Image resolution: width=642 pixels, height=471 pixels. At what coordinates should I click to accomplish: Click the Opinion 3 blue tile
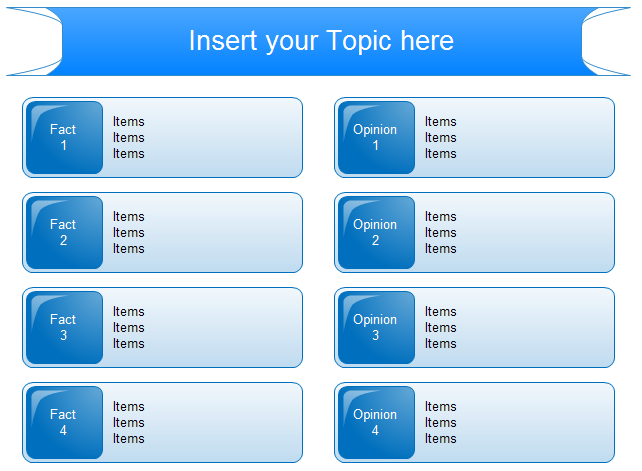[376, 327]
